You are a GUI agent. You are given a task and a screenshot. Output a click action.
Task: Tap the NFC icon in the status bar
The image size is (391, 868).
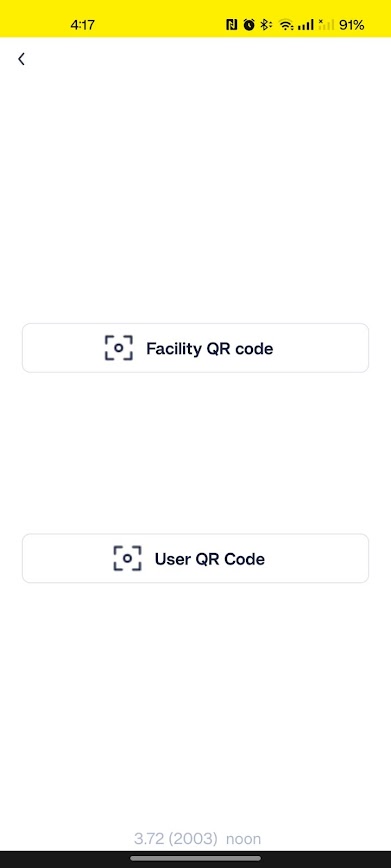[231, 24]
